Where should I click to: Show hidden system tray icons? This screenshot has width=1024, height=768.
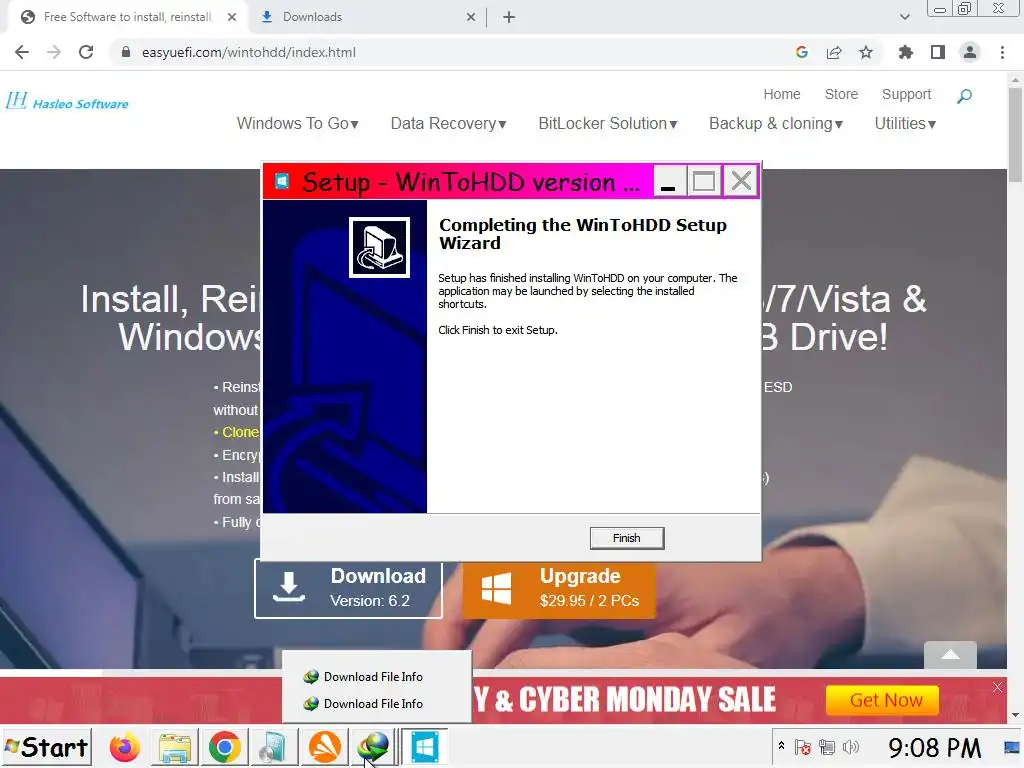point(781,746)
